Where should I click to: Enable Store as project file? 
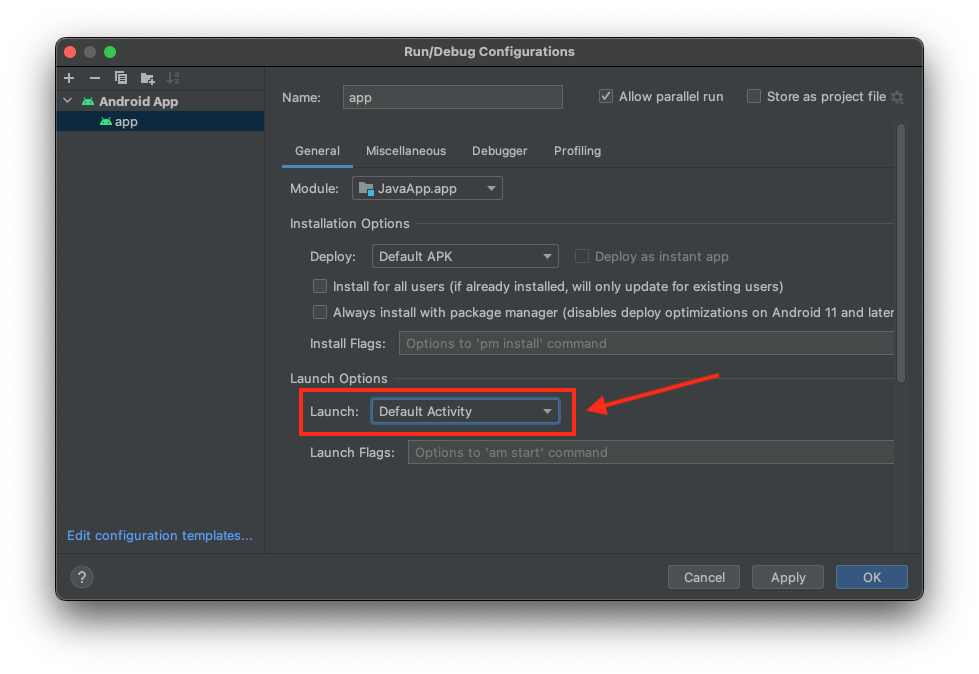pos(754,96)
